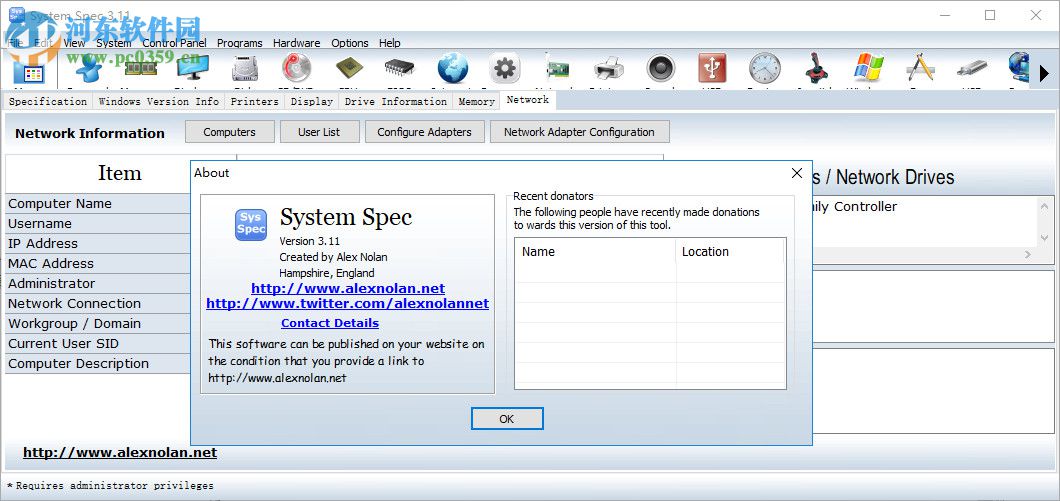Open alexnolan.net link at window bottom
Screen dimensions: 1060x501
pos(120,452)
